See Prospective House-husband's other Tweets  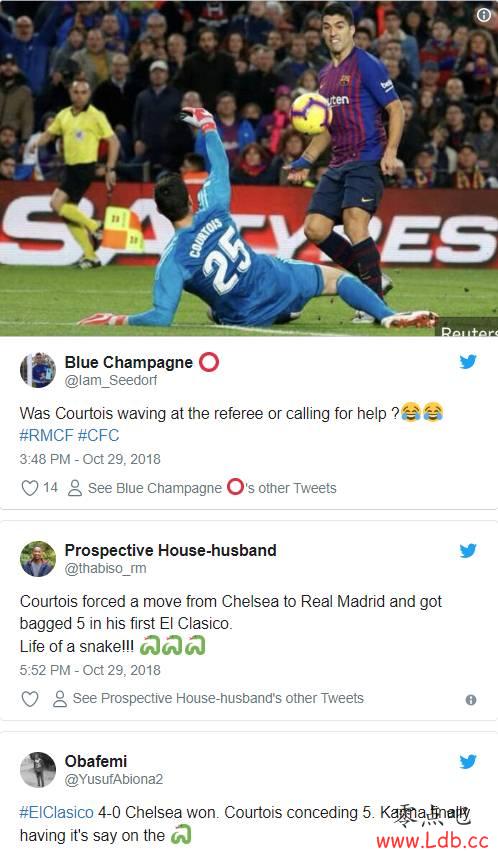[208, 698]
